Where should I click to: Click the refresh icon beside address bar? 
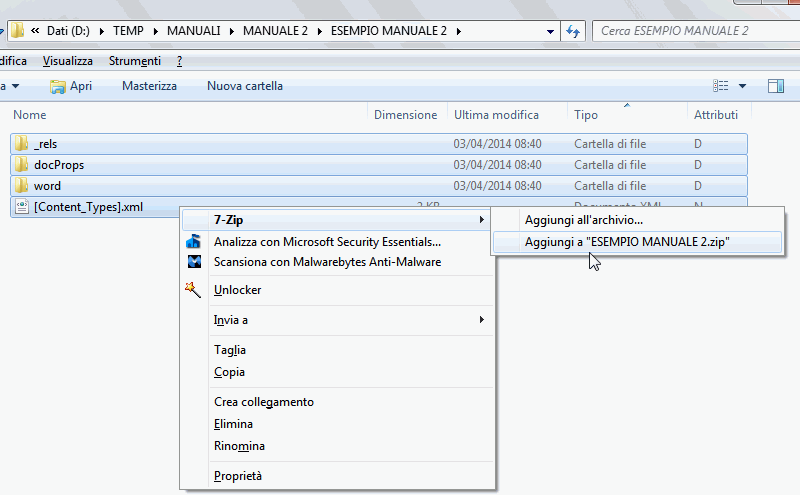point(573,31)
